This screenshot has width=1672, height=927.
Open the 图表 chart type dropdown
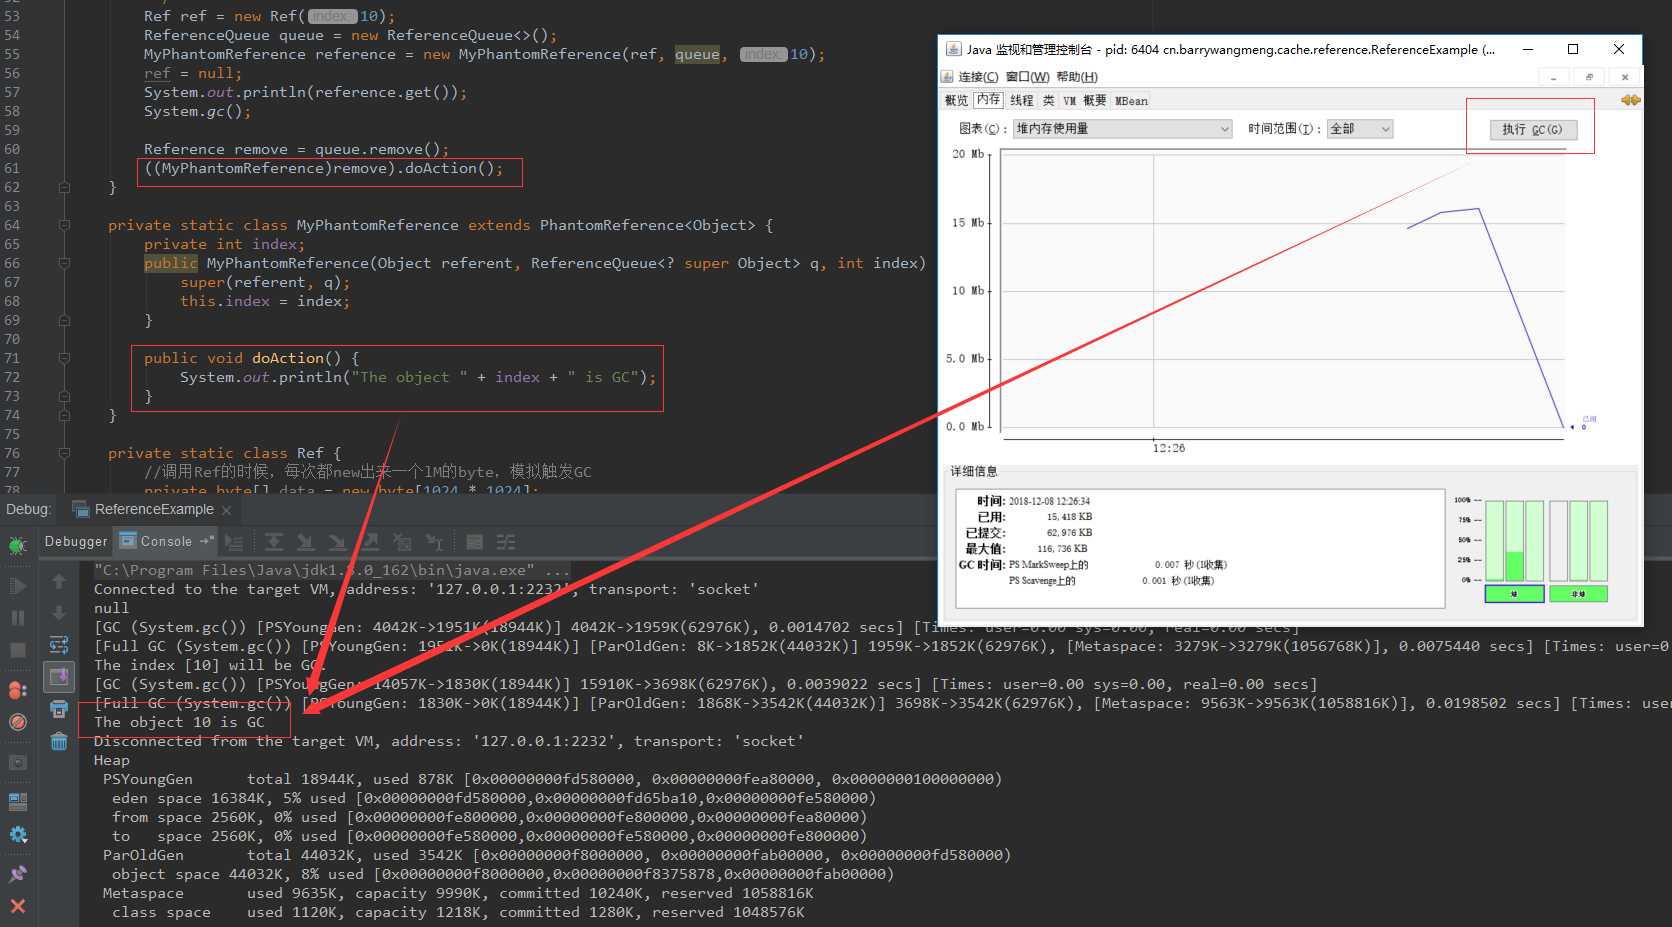[x=1122, y=128]
